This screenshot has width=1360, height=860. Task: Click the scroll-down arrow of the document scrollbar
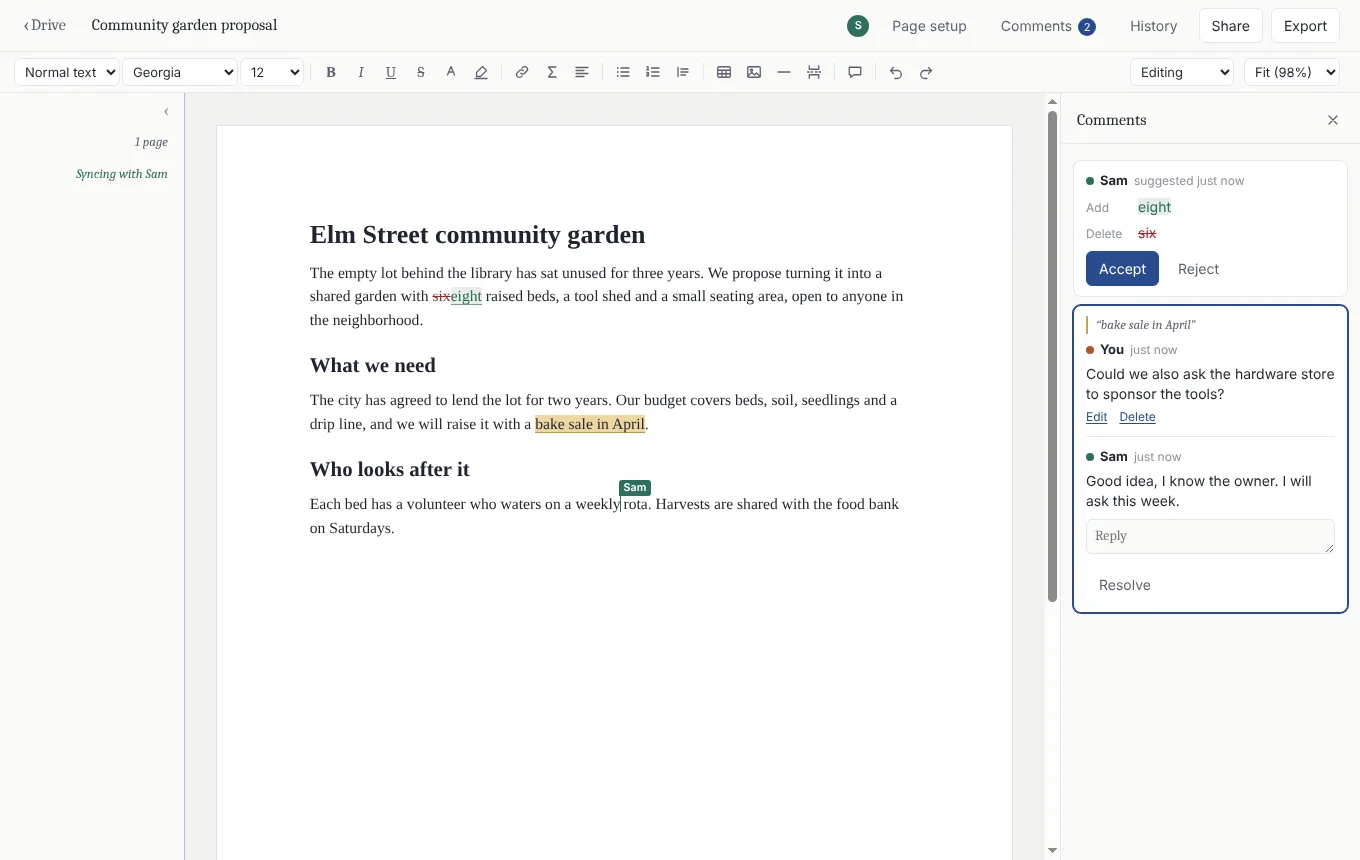point(1052,851)
